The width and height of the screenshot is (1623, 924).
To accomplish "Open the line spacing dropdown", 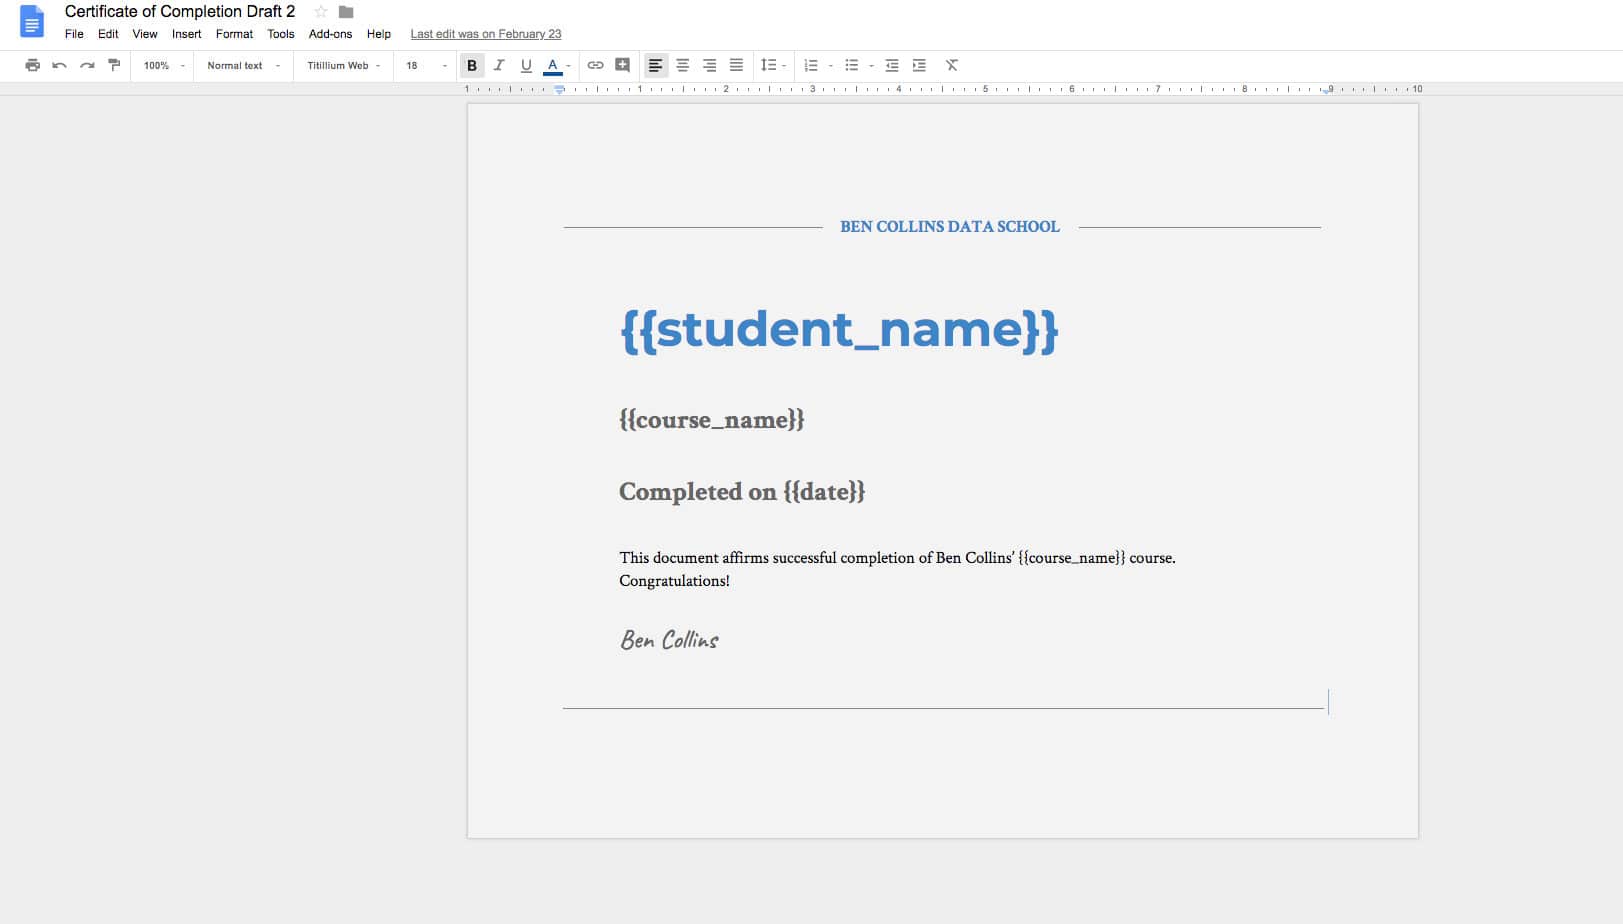I will [x=773, y=65].
